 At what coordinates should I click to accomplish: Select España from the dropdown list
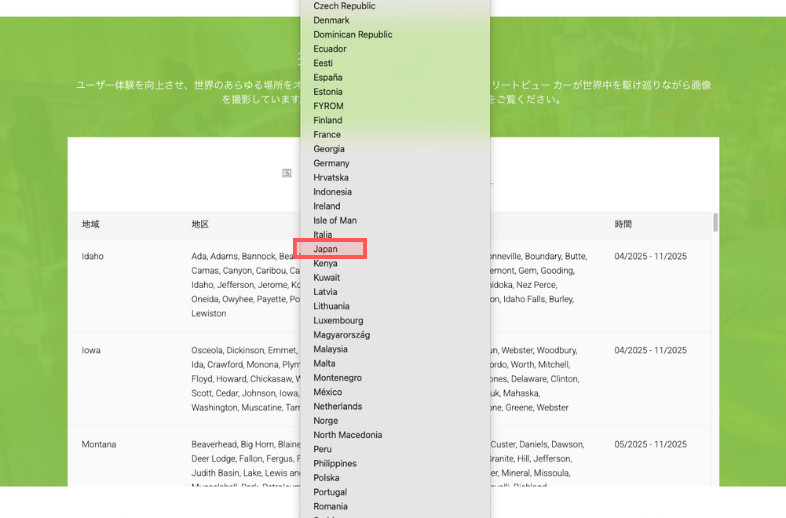[x=328, y=77]
